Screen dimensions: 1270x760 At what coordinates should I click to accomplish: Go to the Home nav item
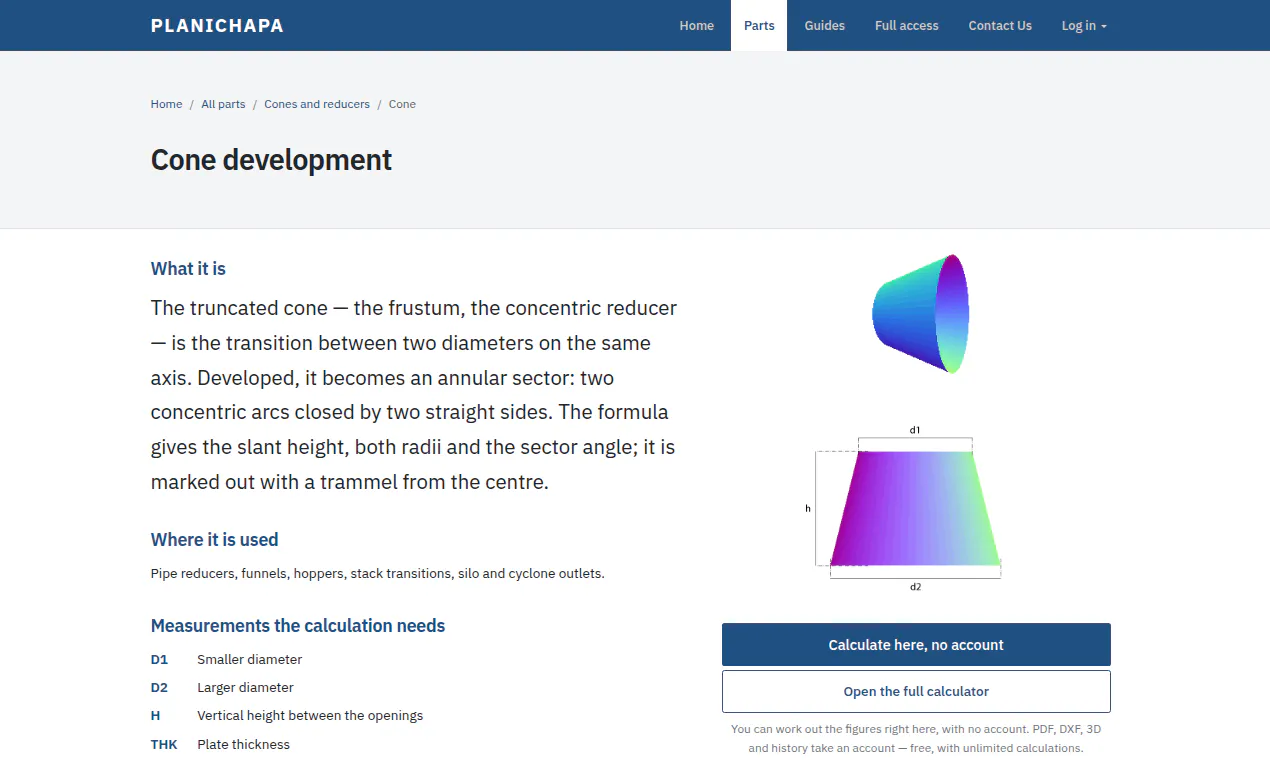697,26
